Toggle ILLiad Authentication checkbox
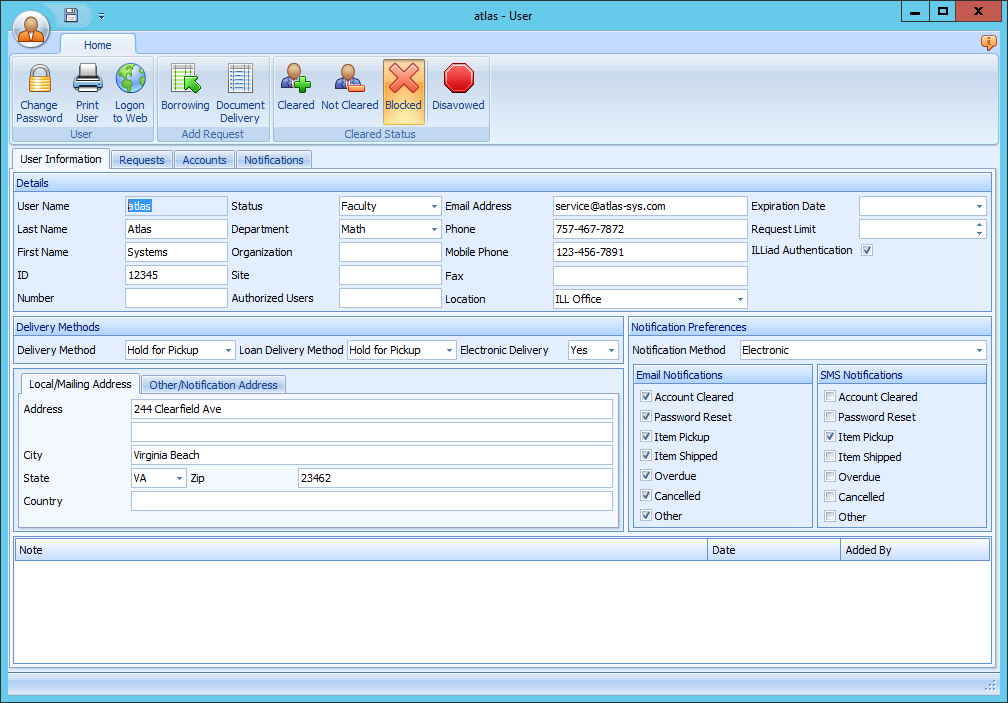 867,251
